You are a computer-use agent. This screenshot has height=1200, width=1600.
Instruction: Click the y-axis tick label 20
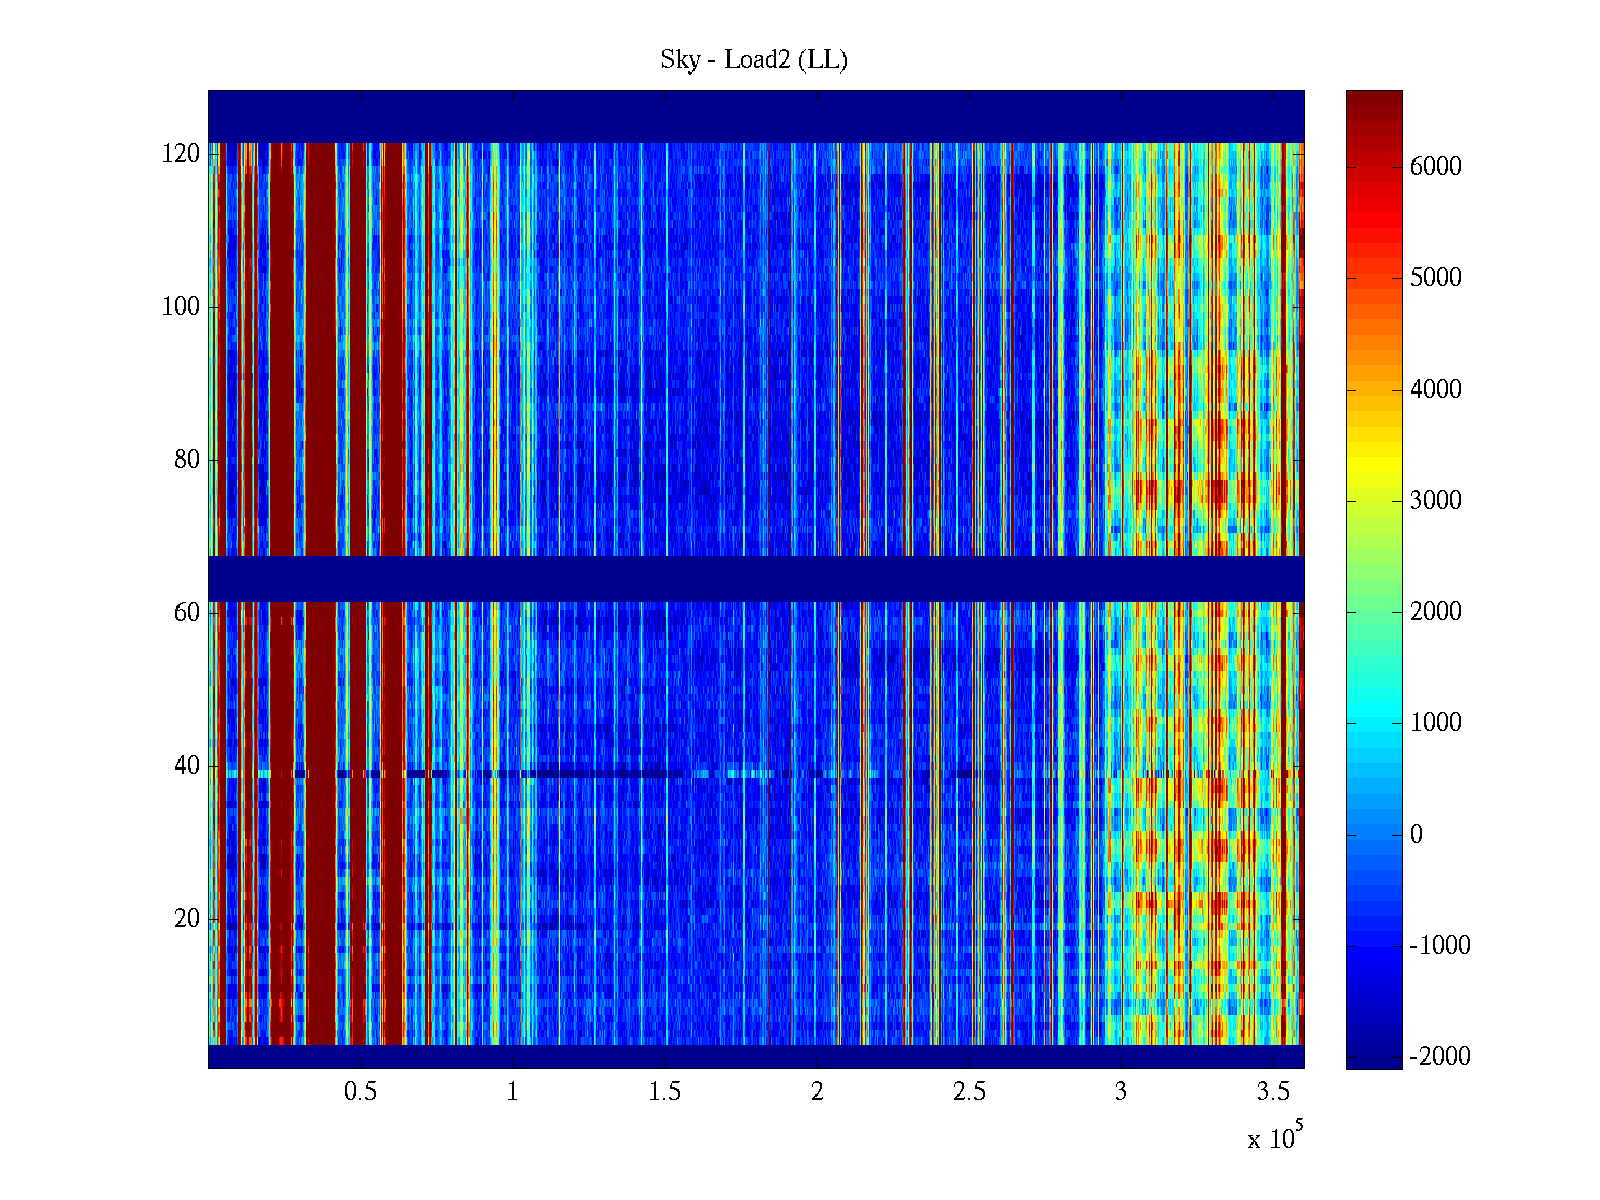[x=187, y=919]
